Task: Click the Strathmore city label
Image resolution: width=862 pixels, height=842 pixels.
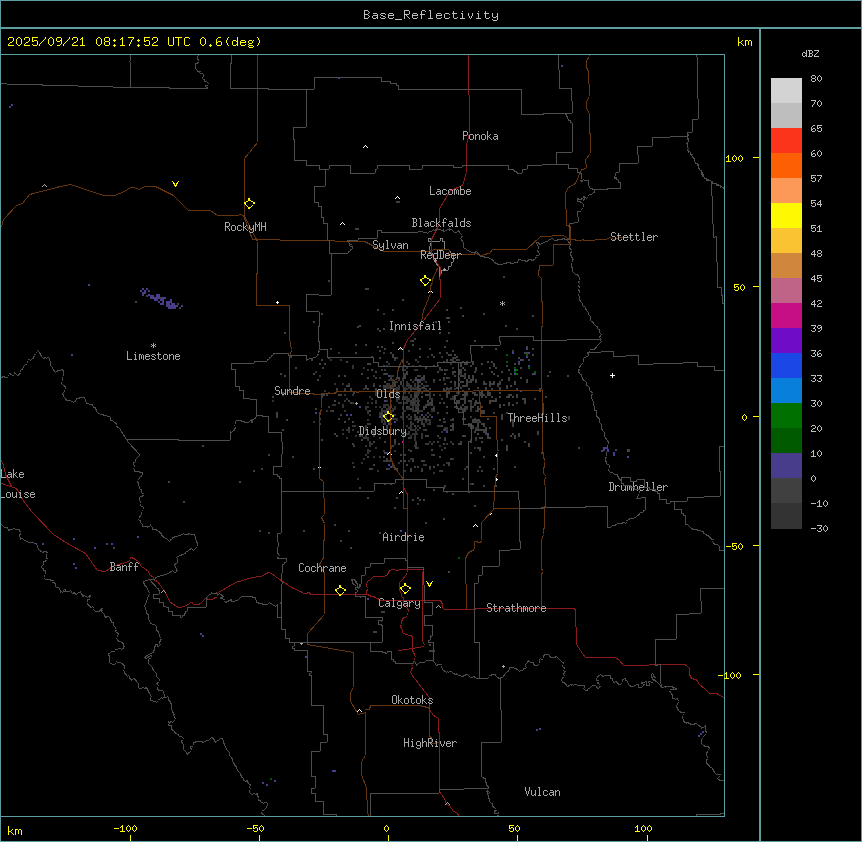Action: (x=516, y=608)
